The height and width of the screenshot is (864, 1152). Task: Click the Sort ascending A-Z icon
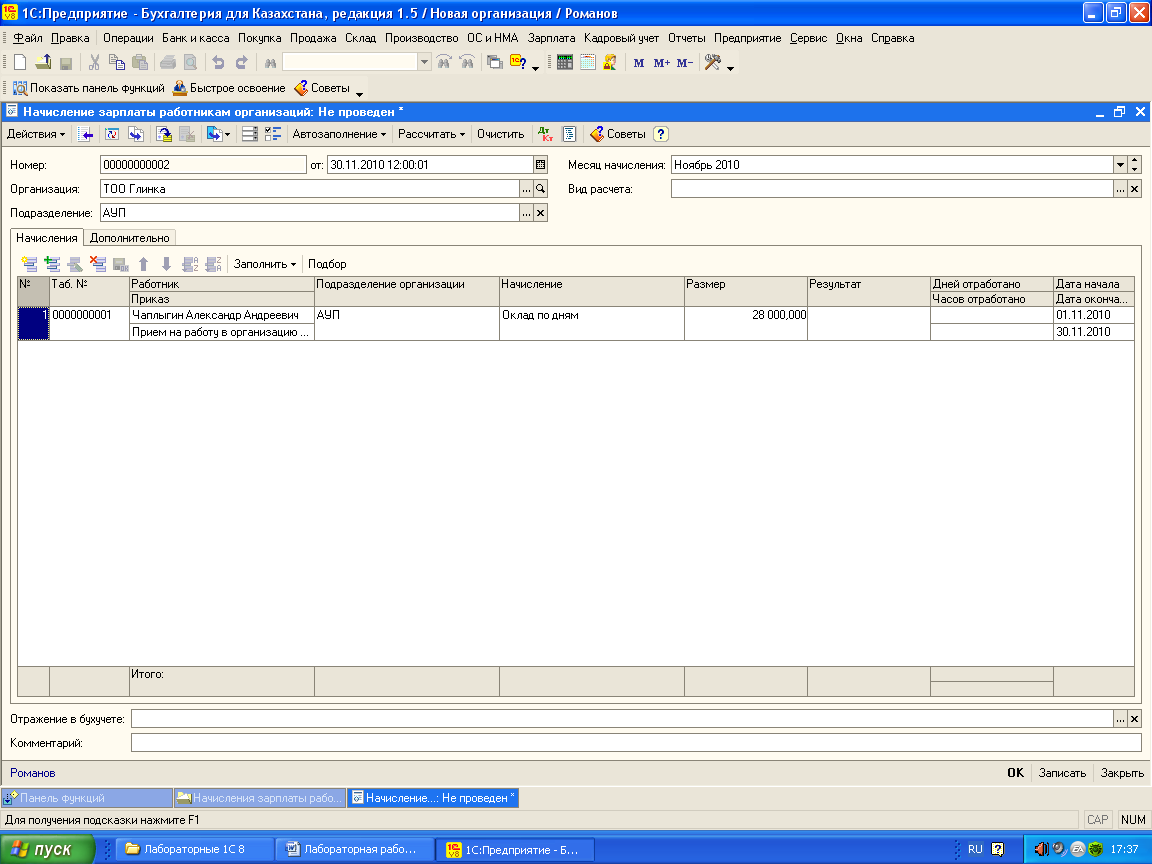click(x=190, y=264)
